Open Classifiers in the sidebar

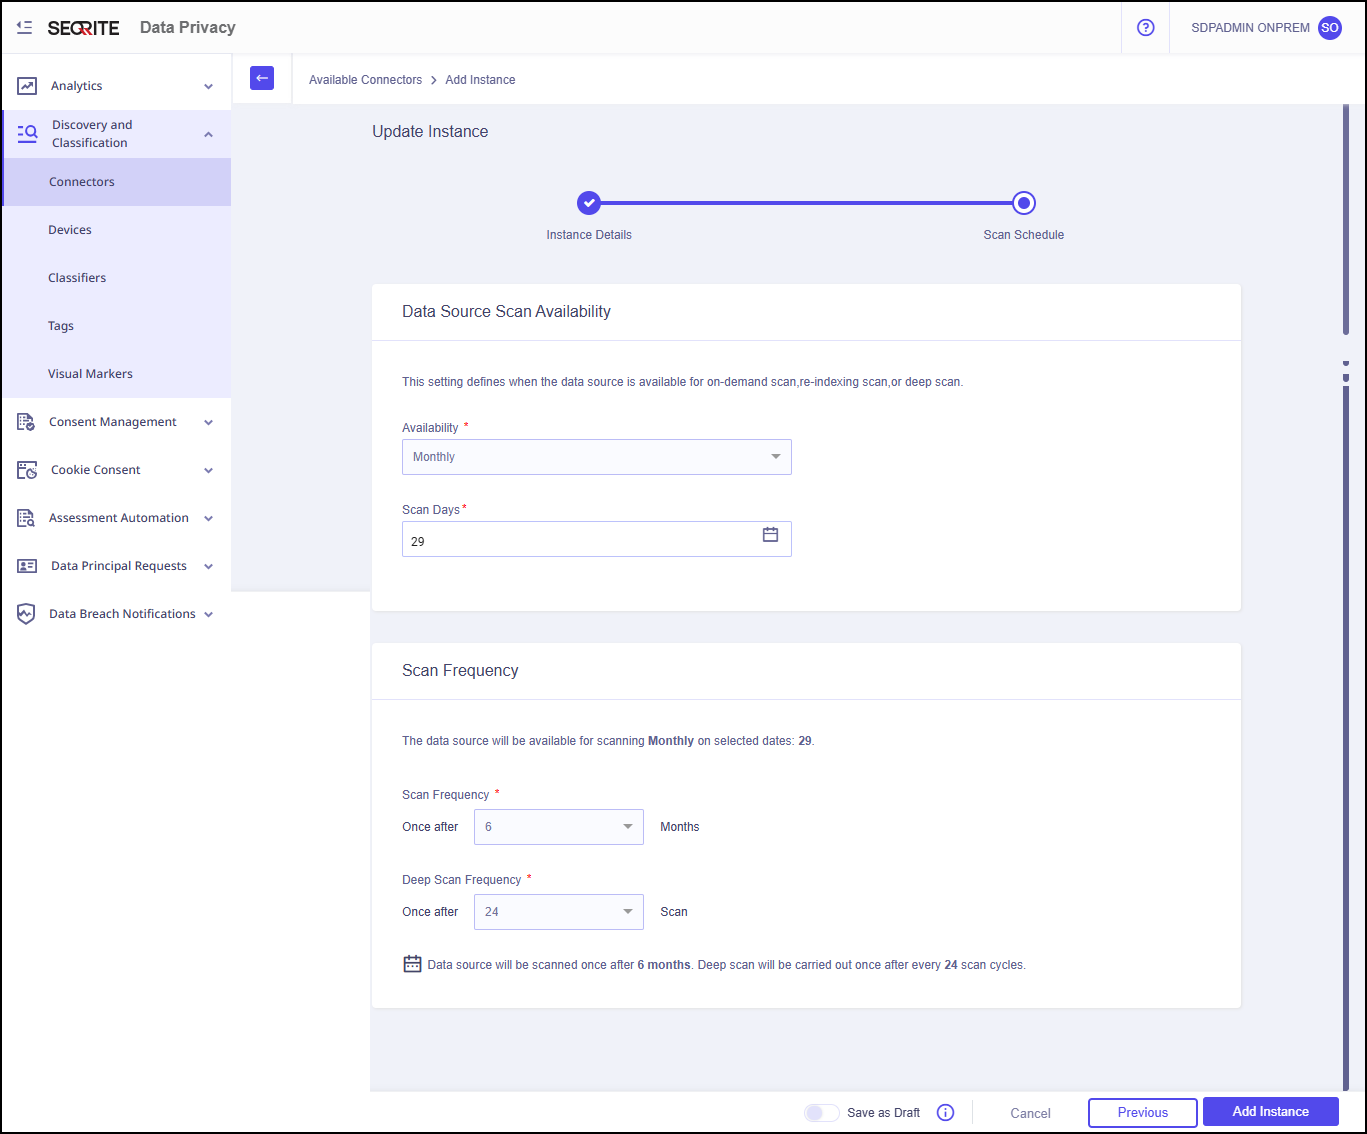77,278
